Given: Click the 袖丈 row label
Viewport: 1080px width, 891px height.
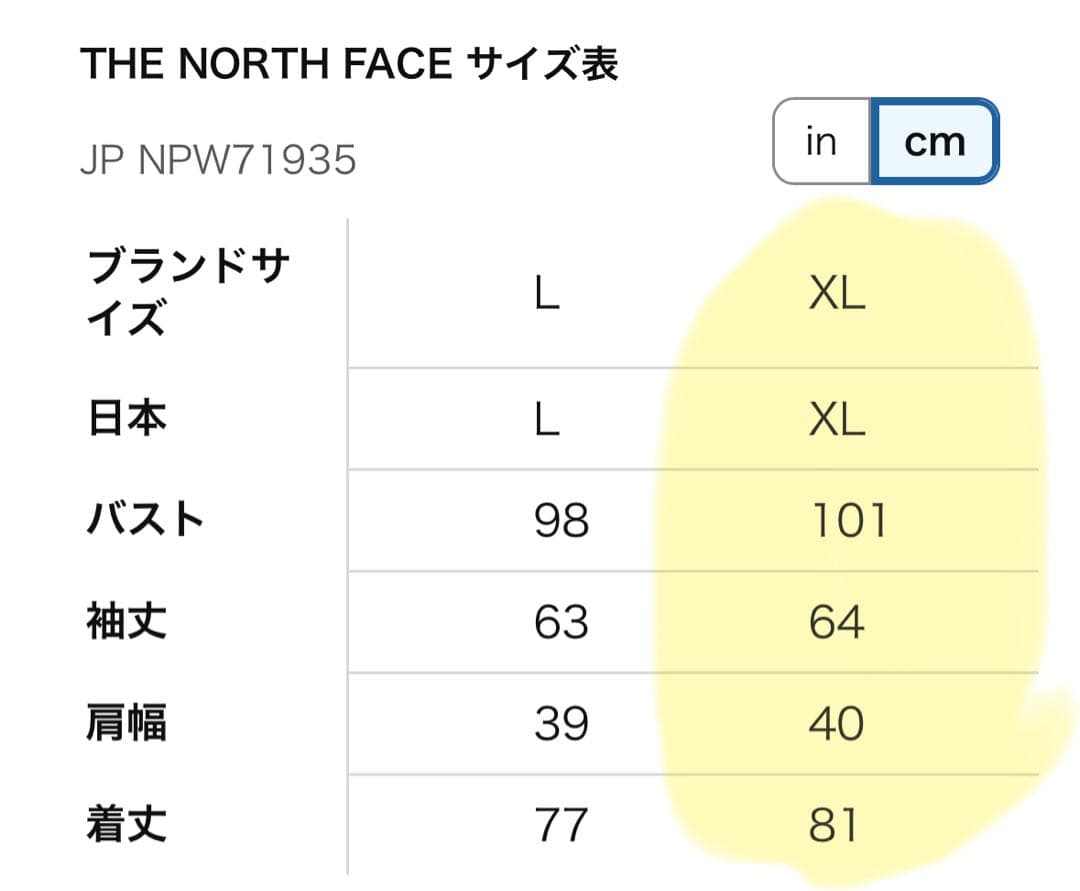Looking at the screenshot, I should point(124,622).
